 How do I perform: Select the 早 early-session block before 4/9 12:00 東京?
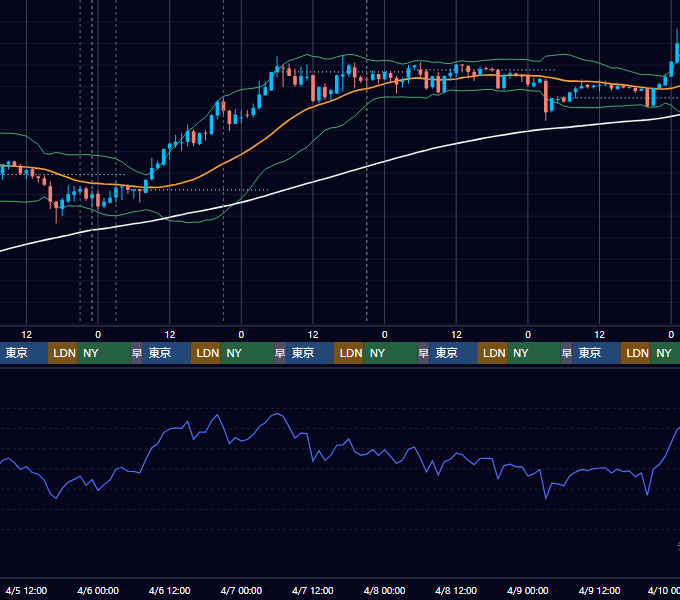coord(566,353)
